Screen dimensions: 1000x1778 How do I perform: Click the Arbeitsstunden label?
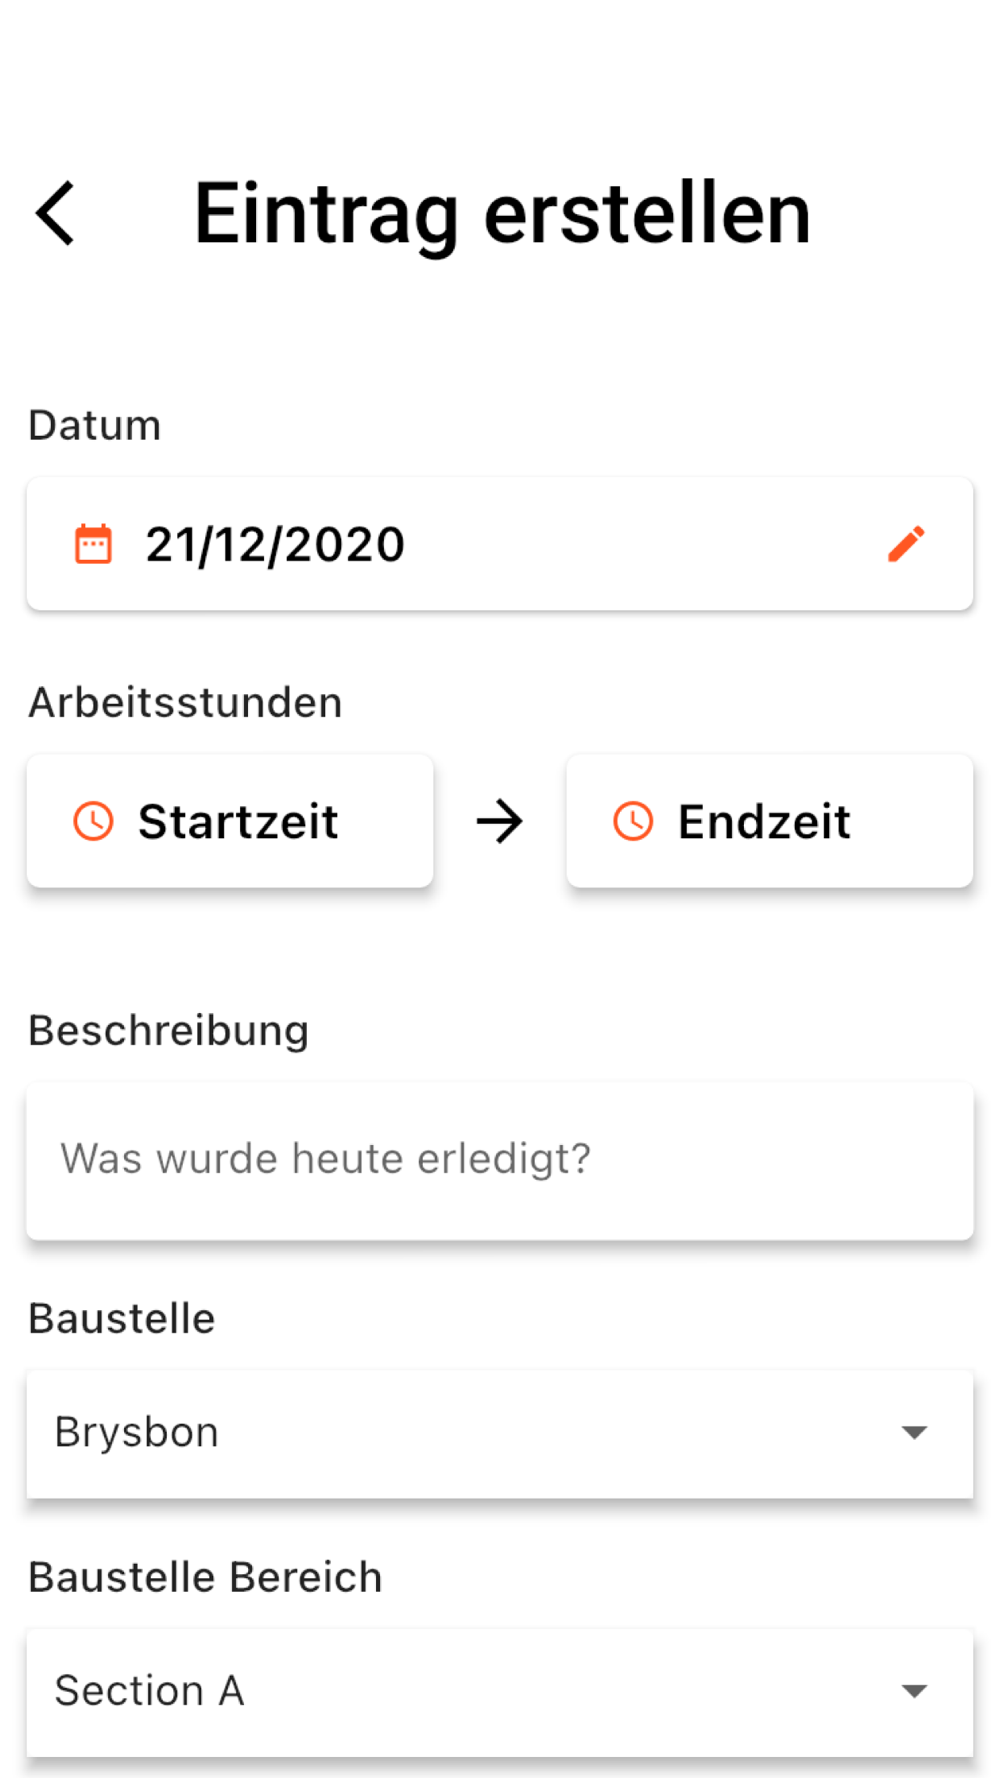click(186, 702)
